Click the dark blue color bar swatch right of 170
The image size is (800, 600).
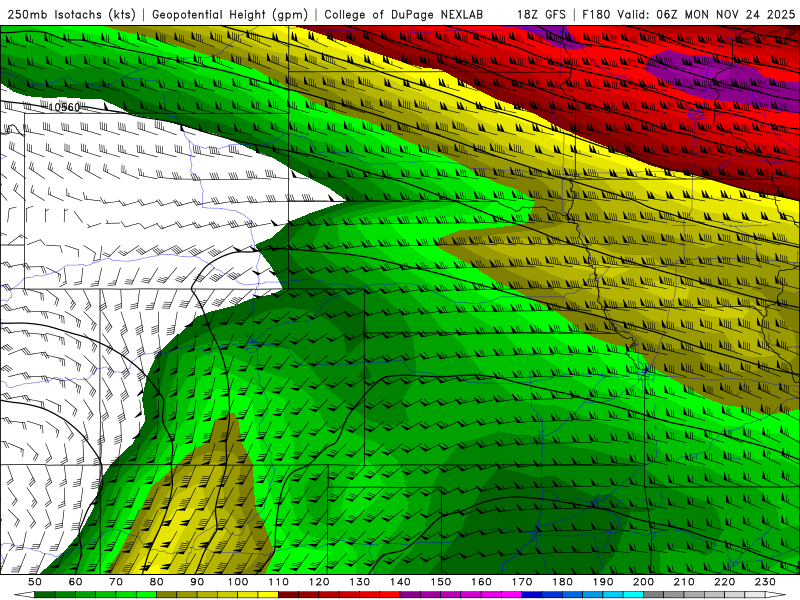tap(532, 595)
